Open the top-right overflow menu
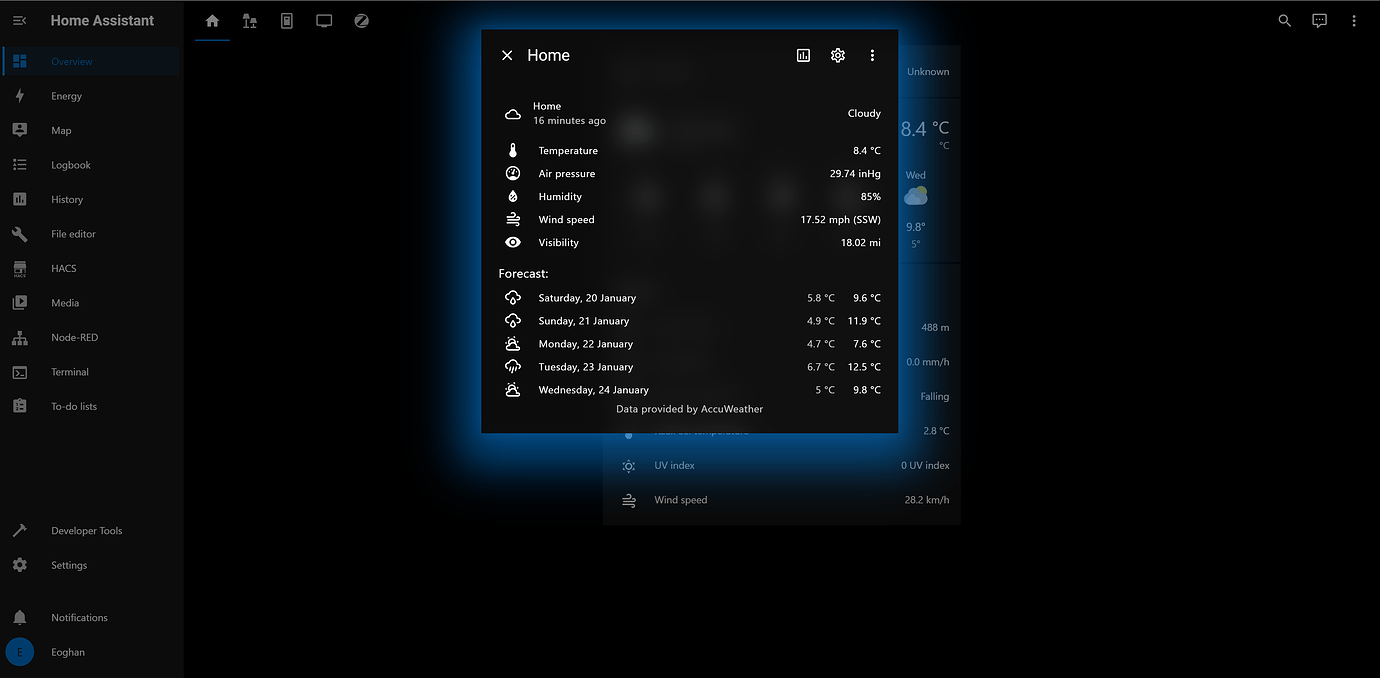 tap(1353, 20)
